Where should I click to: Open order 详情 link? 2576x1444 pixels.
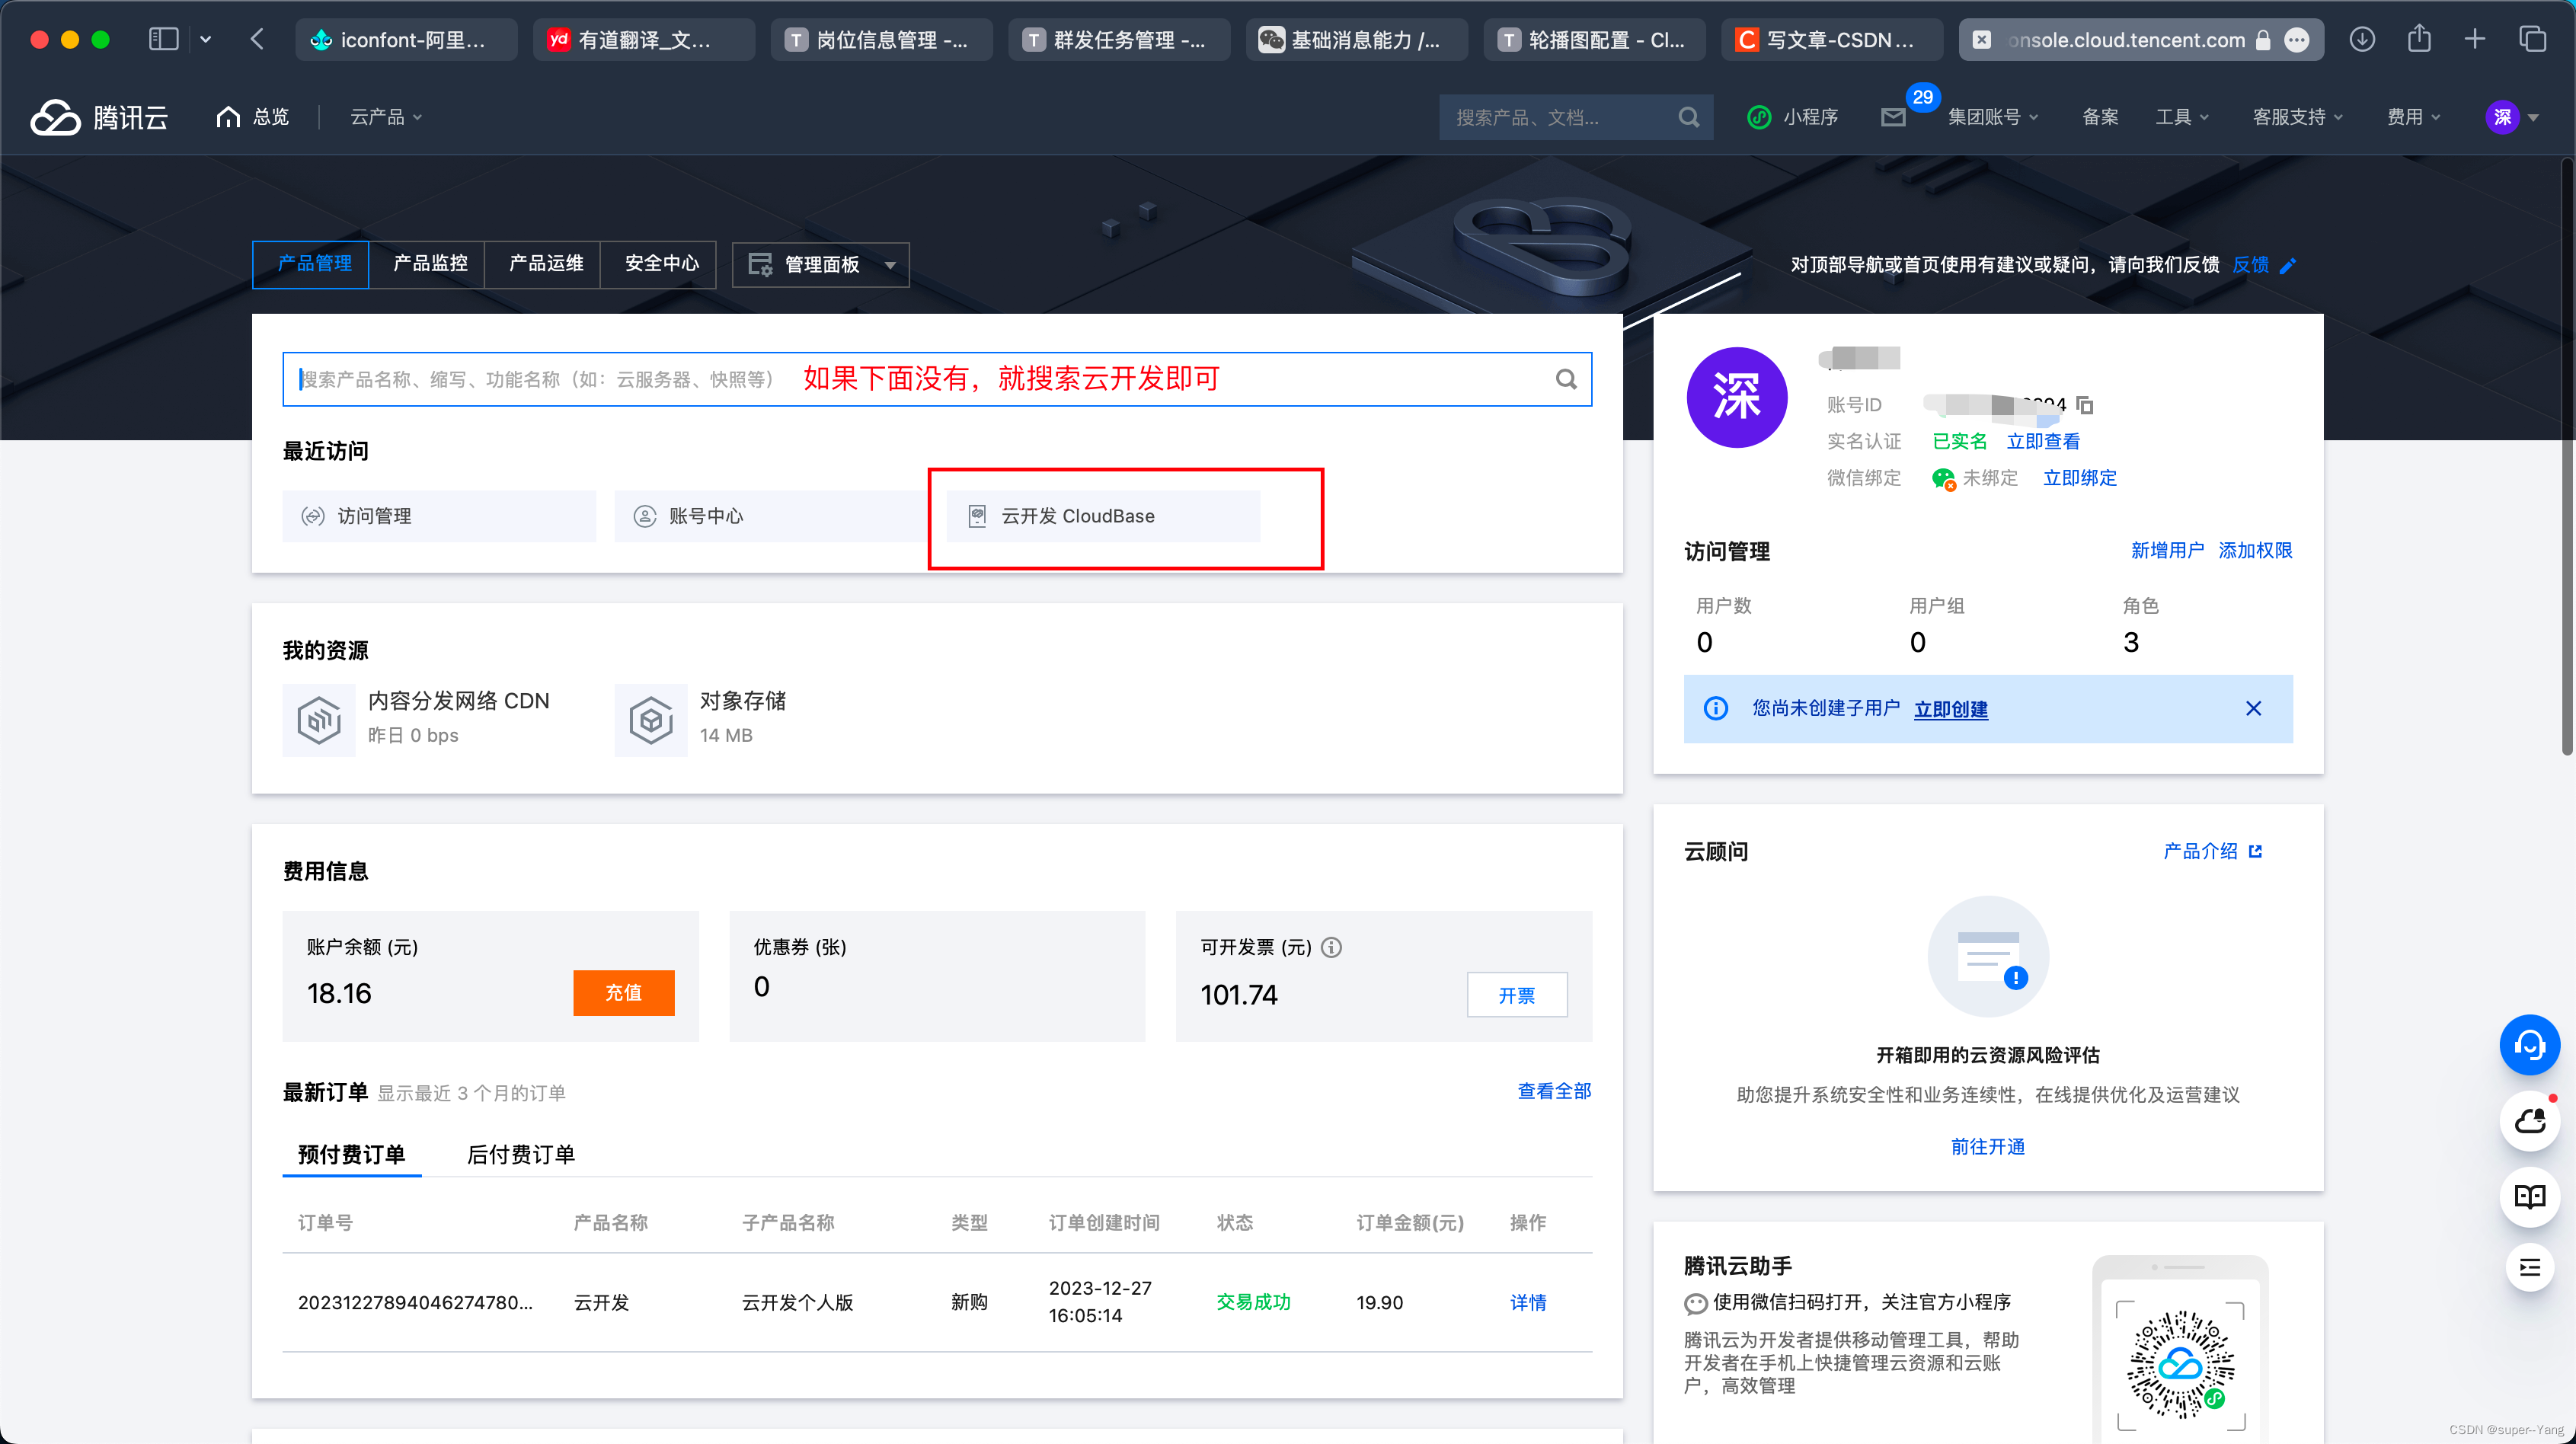(1528, 1302)
